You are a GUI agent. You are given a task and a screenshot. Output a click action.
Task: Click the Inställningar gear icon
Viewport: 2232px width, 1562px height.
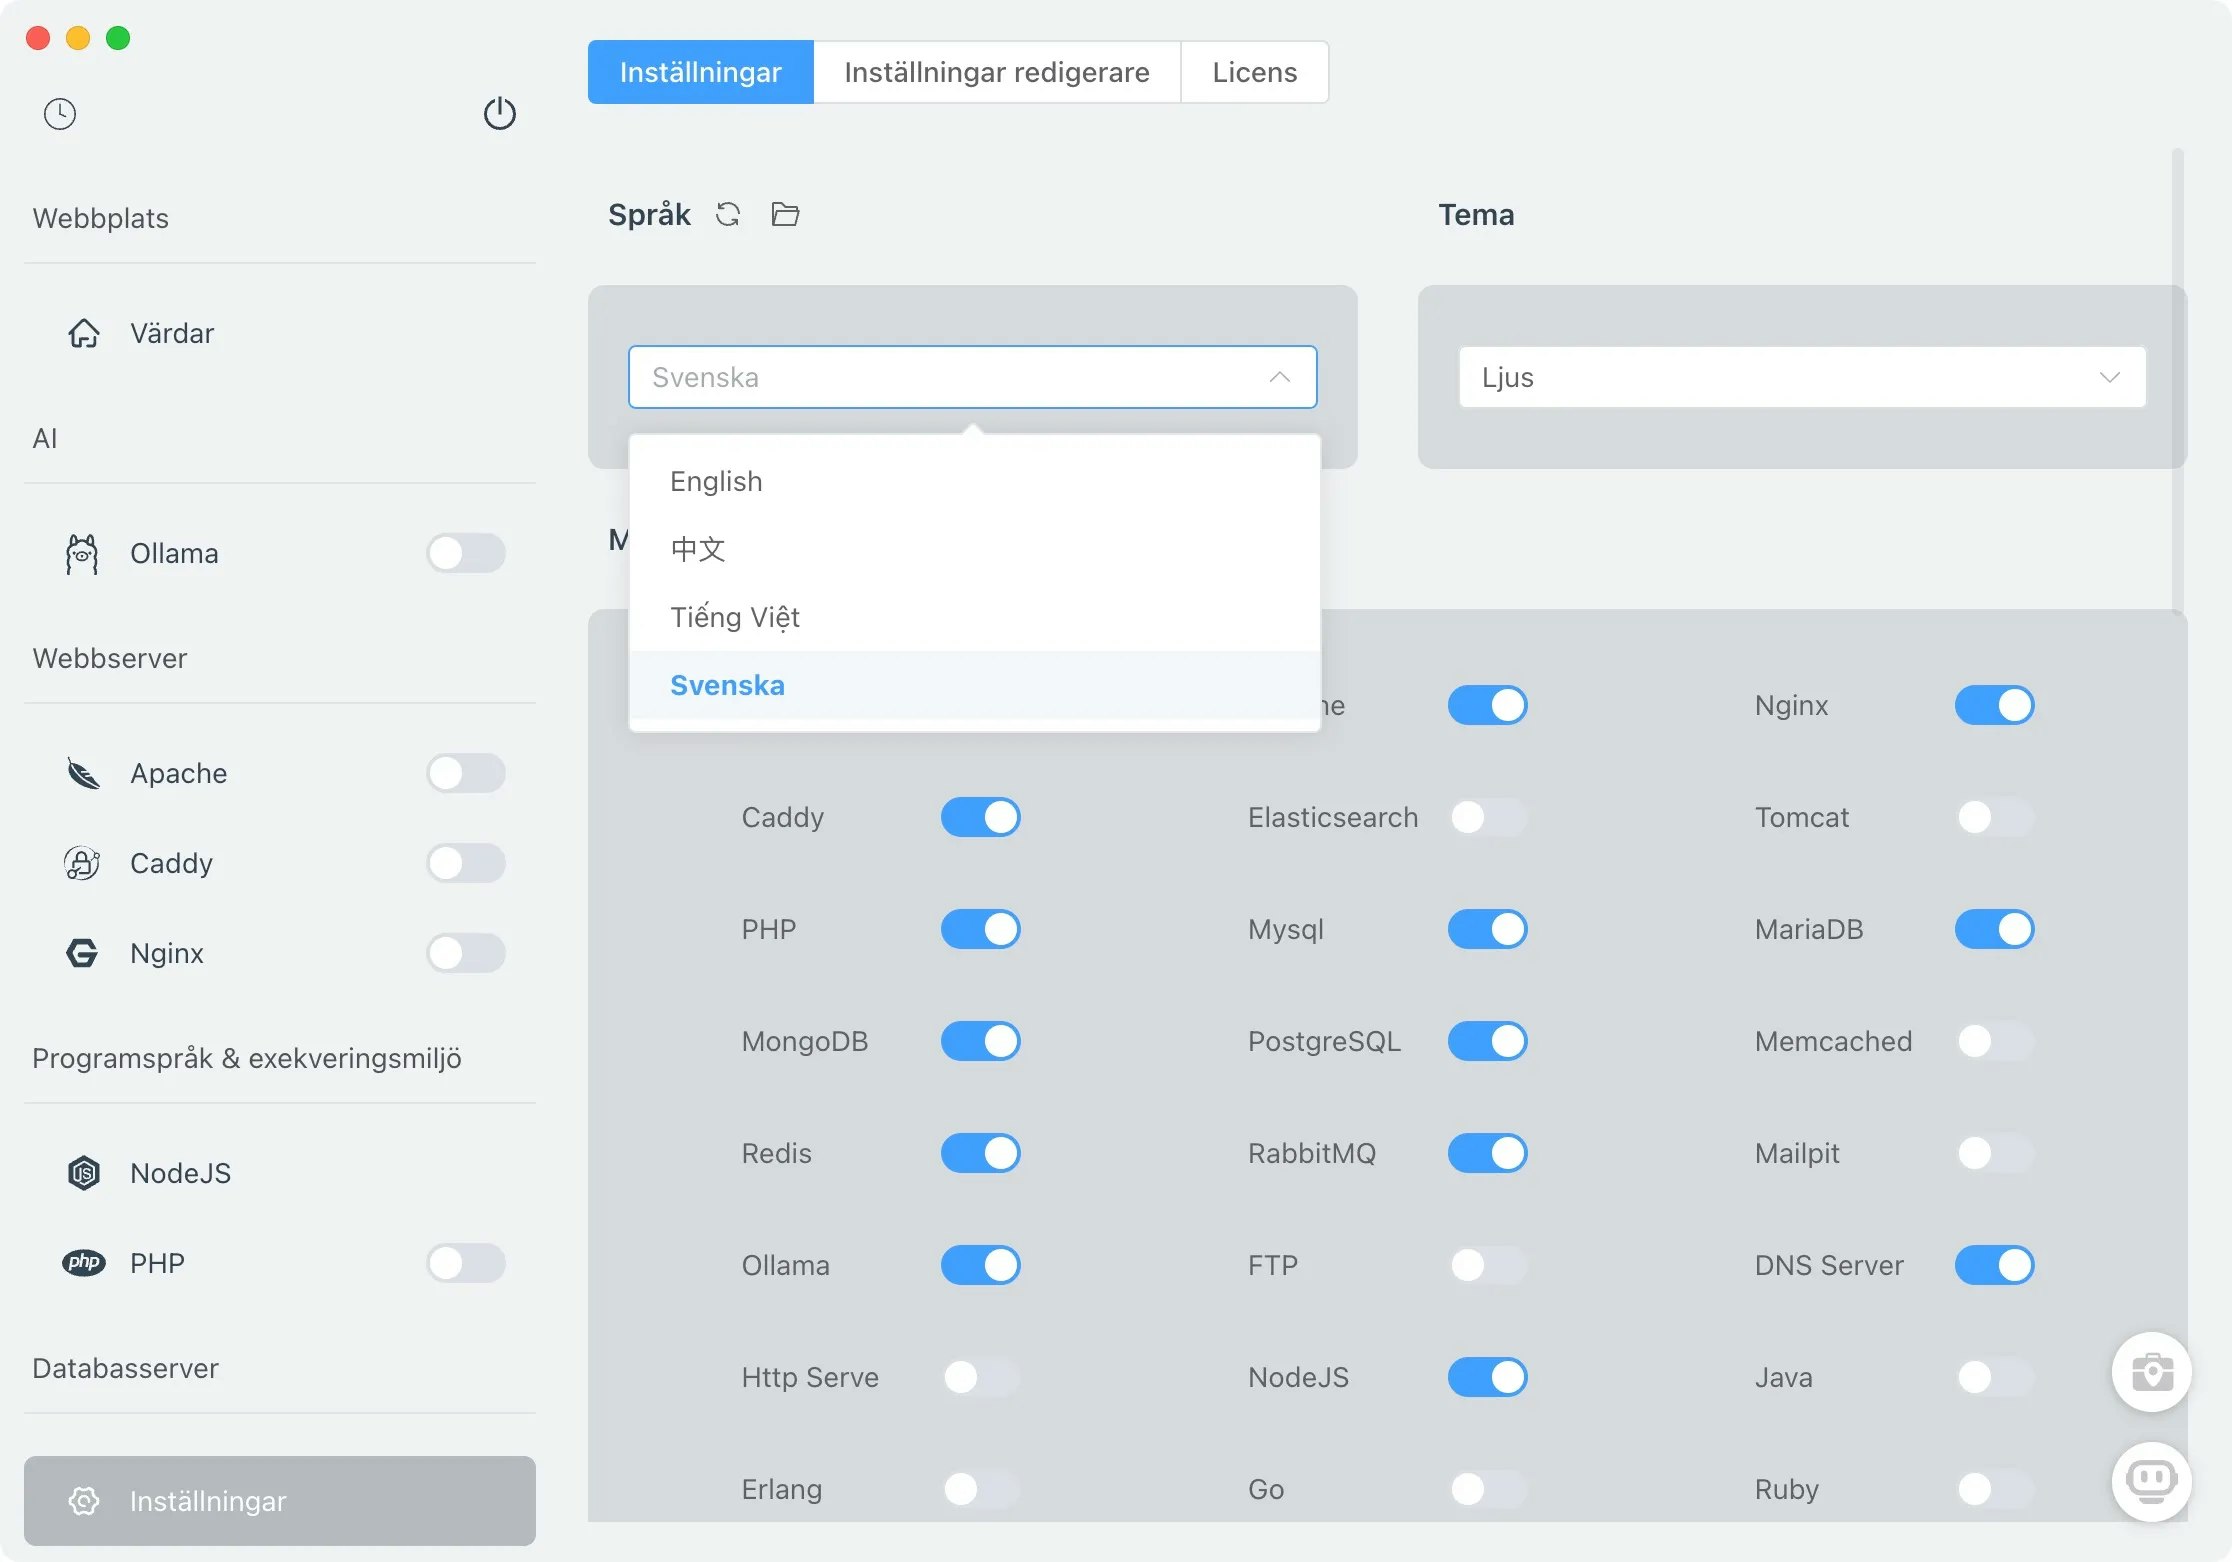(84, 1501)
